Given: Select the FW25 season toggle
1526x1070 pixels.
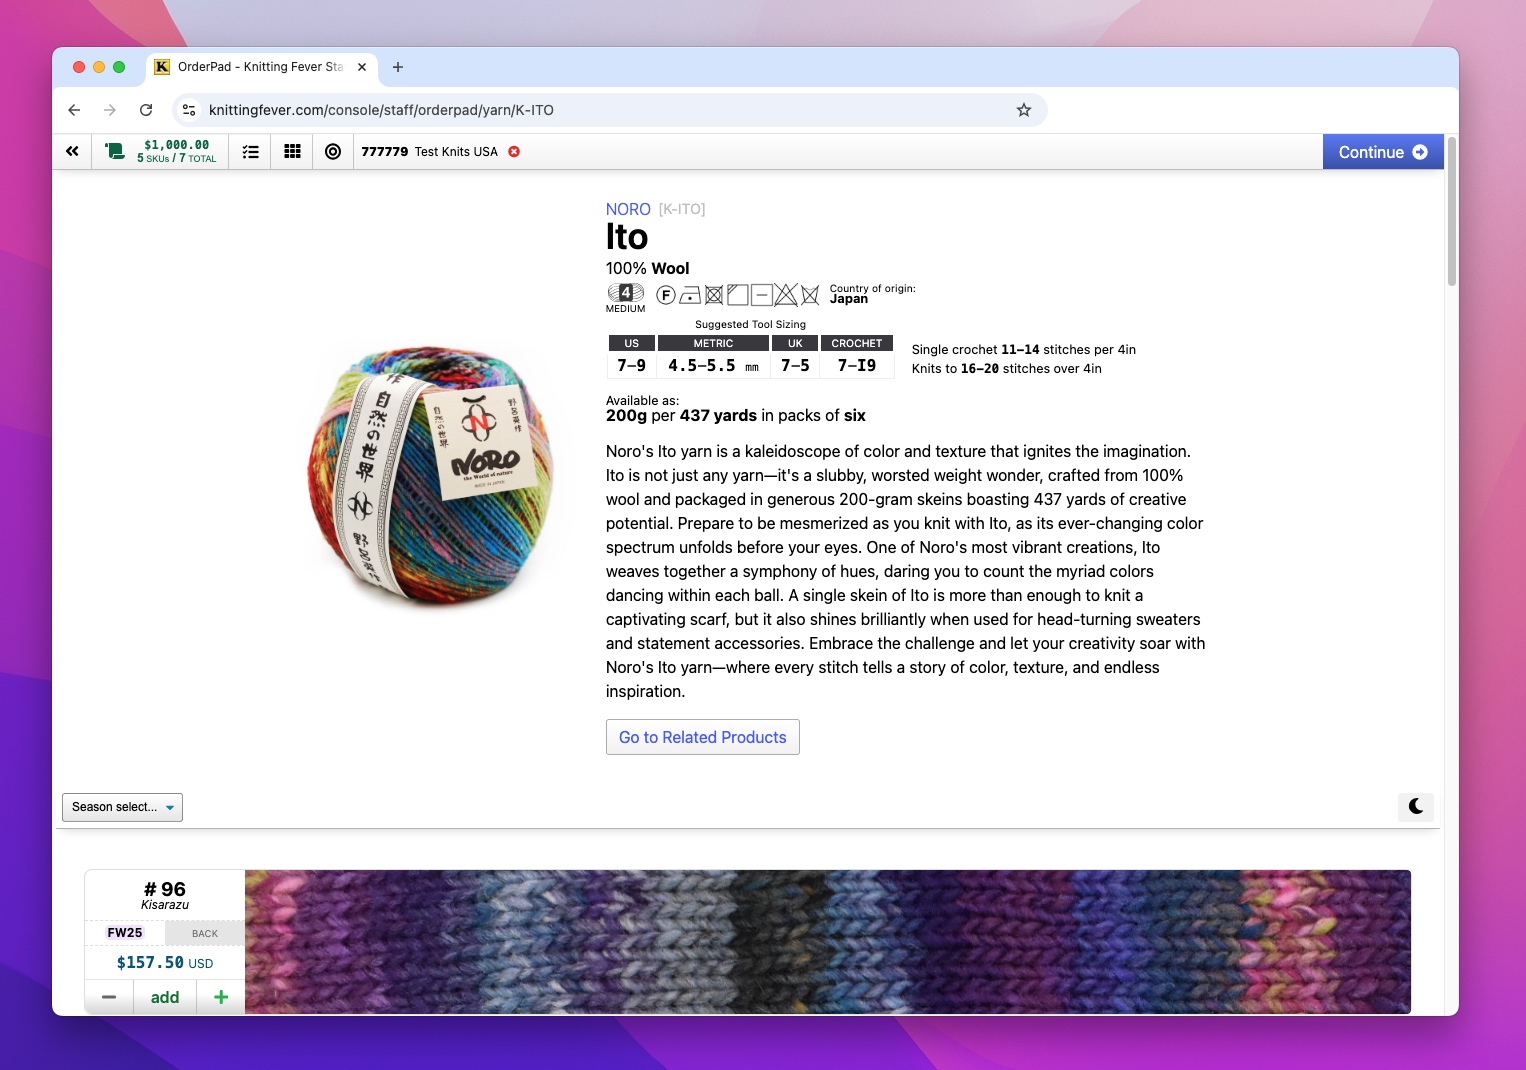Looking at the screenshot, I should tap(125, 933).
